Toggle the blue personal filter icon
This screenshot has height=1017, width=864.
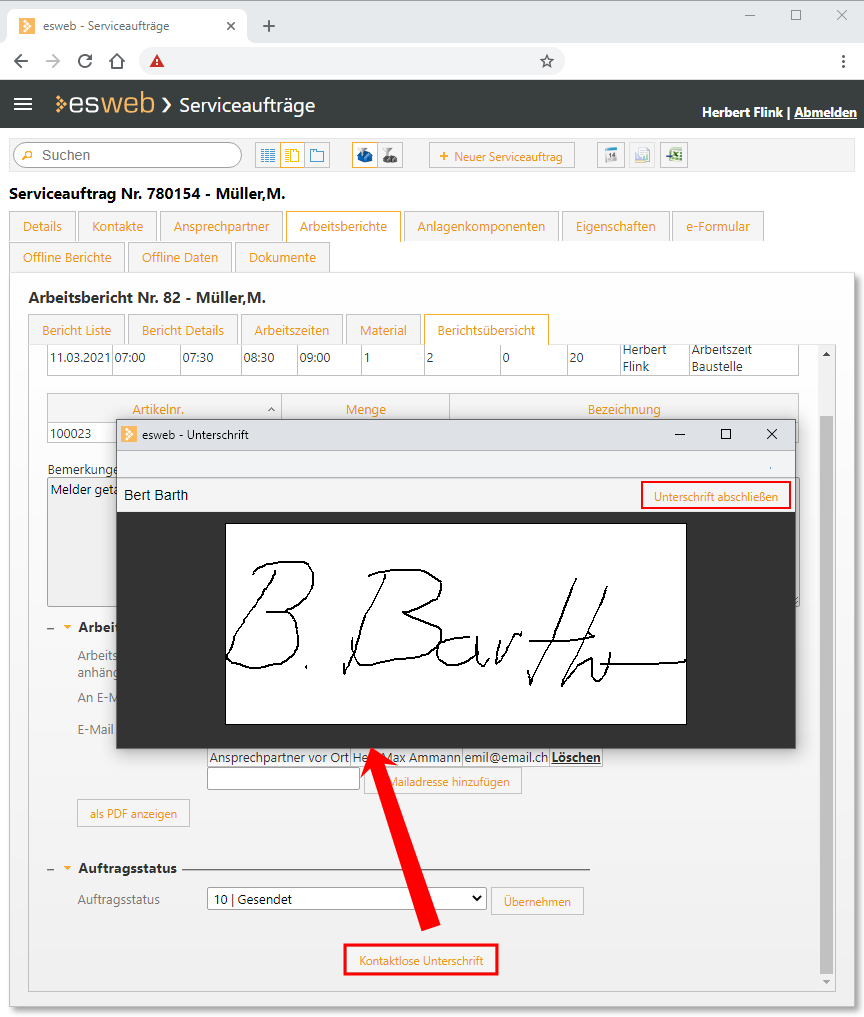click(365, 156)
